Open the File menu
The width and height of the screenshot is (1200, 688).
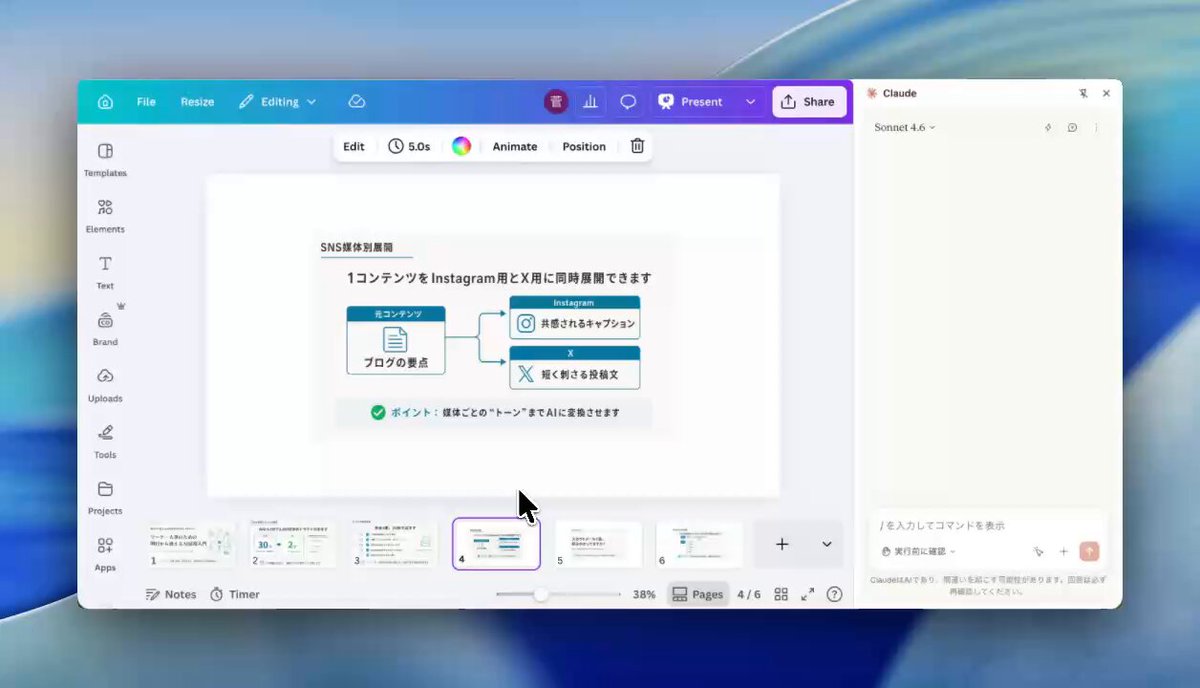[x=146, y=102]
